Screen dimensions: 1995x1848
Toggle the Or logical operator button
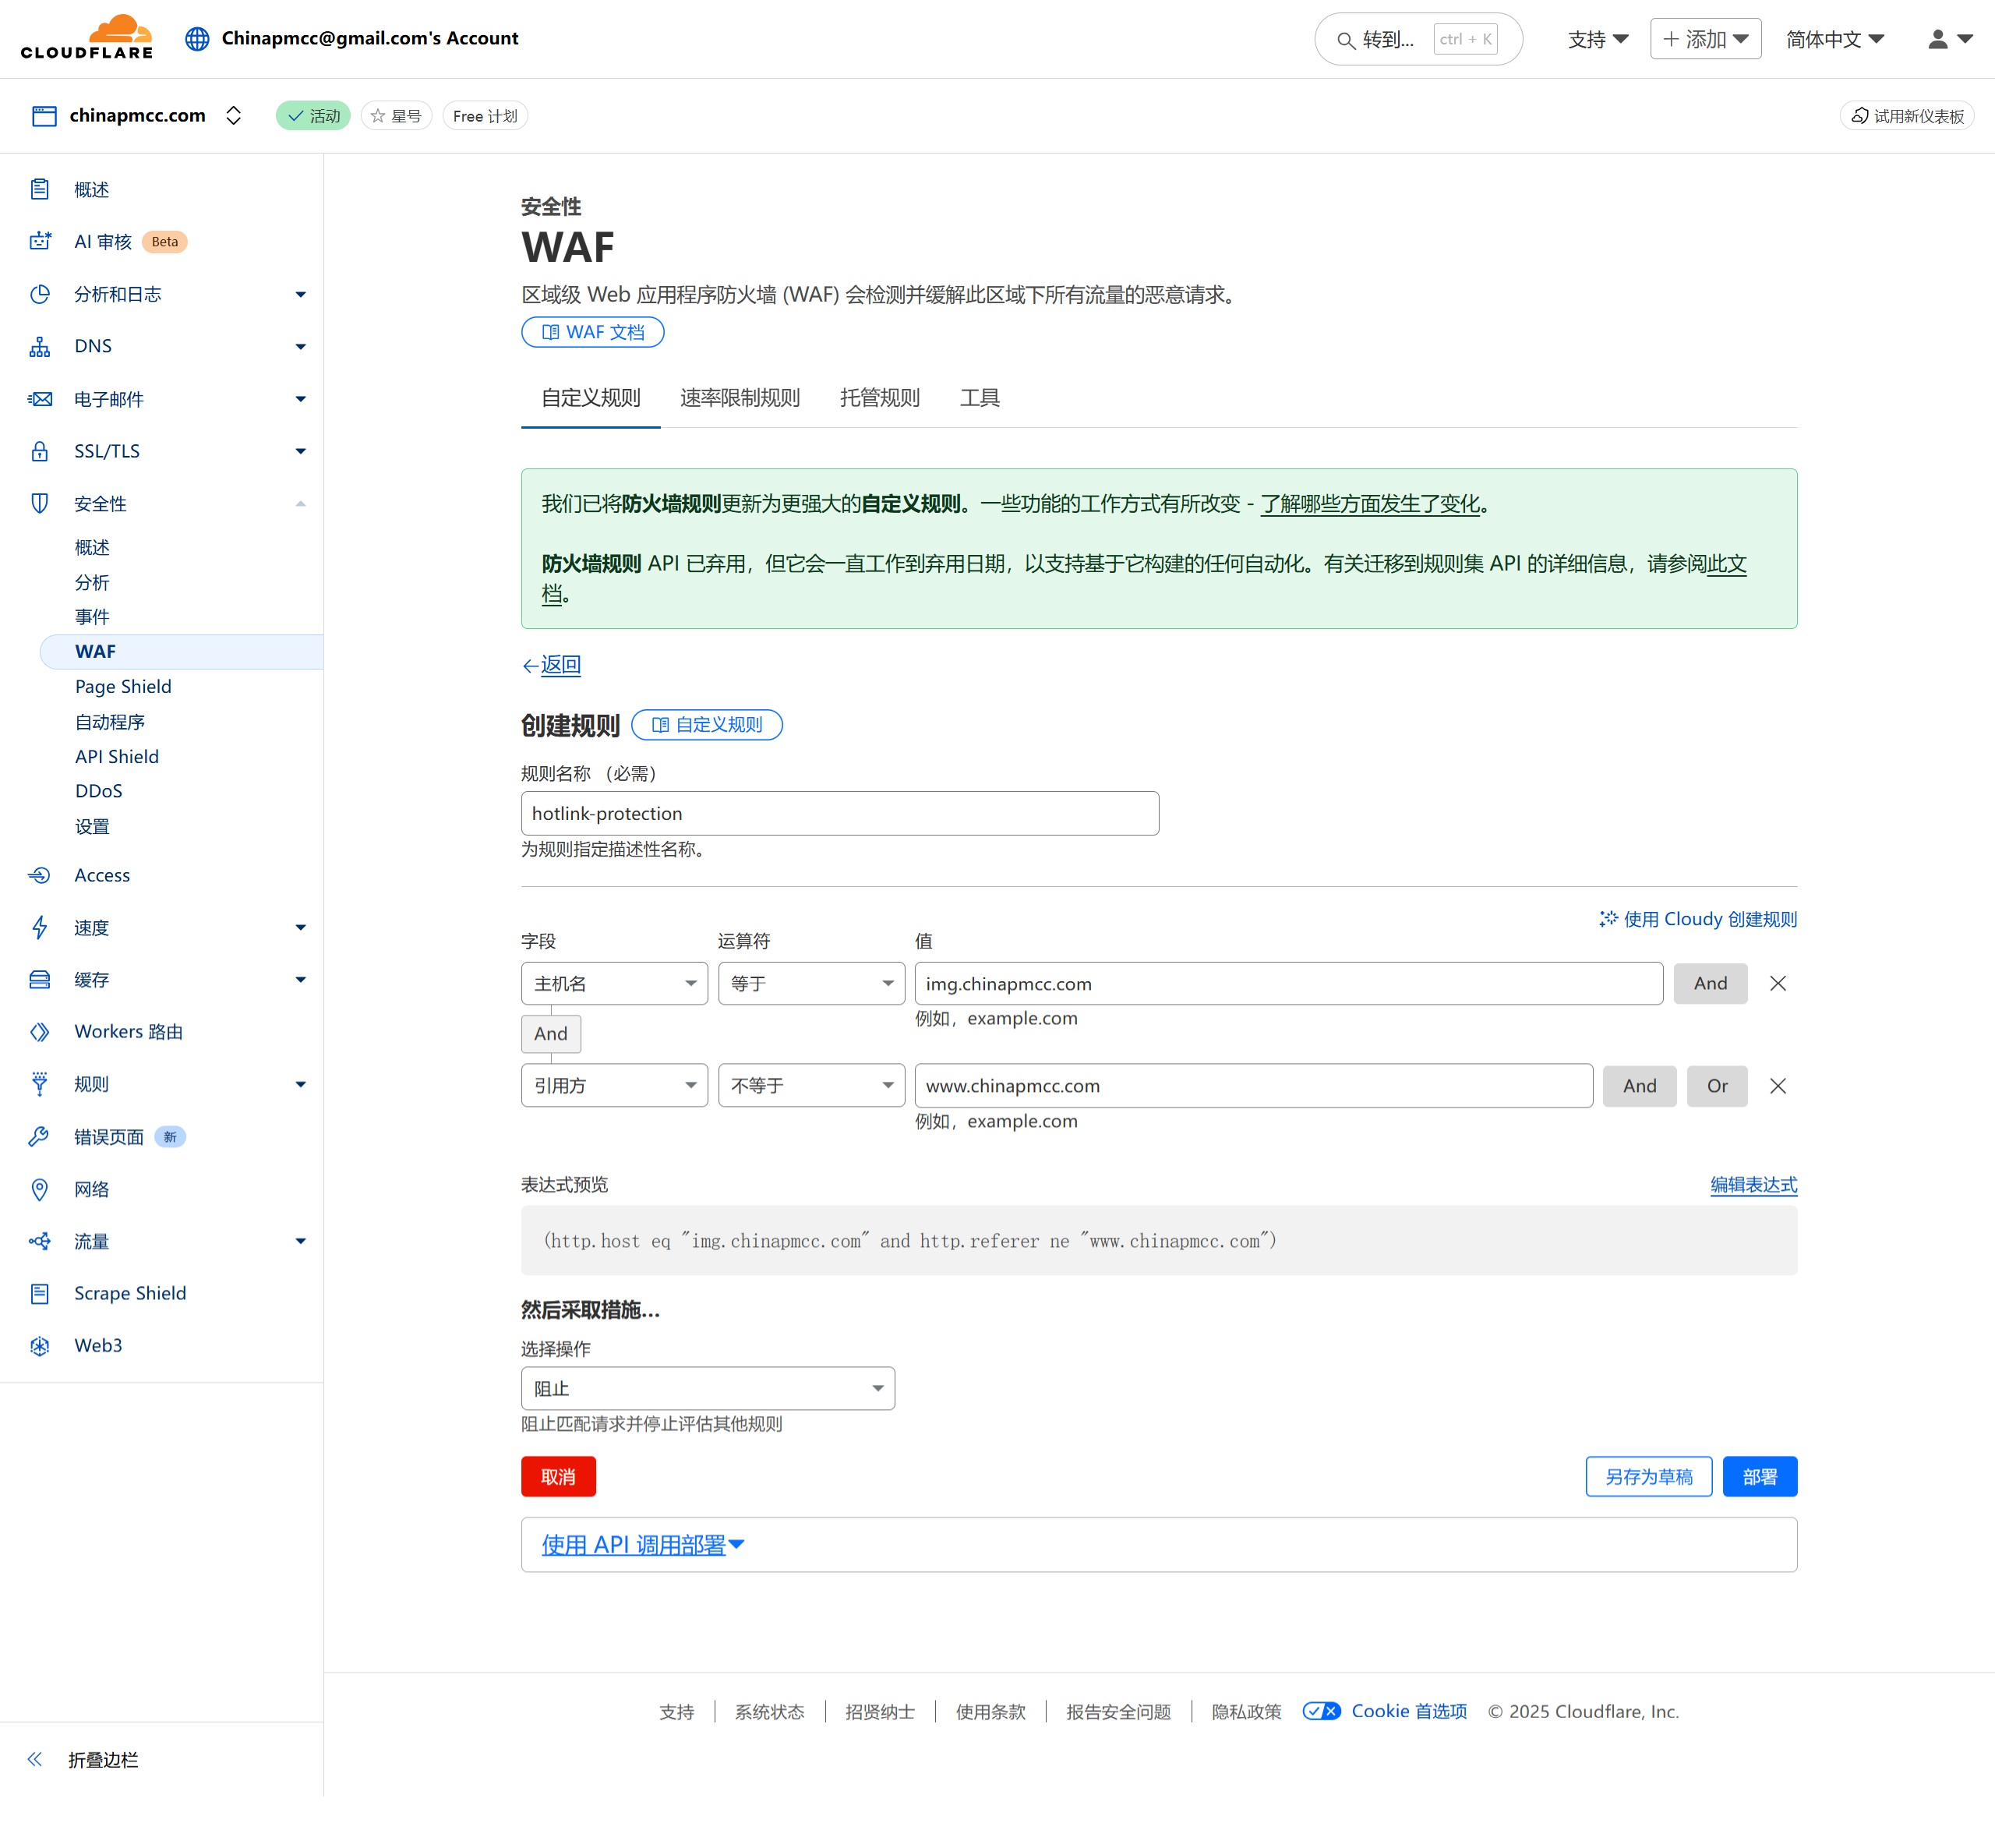click(1716, 1085)
